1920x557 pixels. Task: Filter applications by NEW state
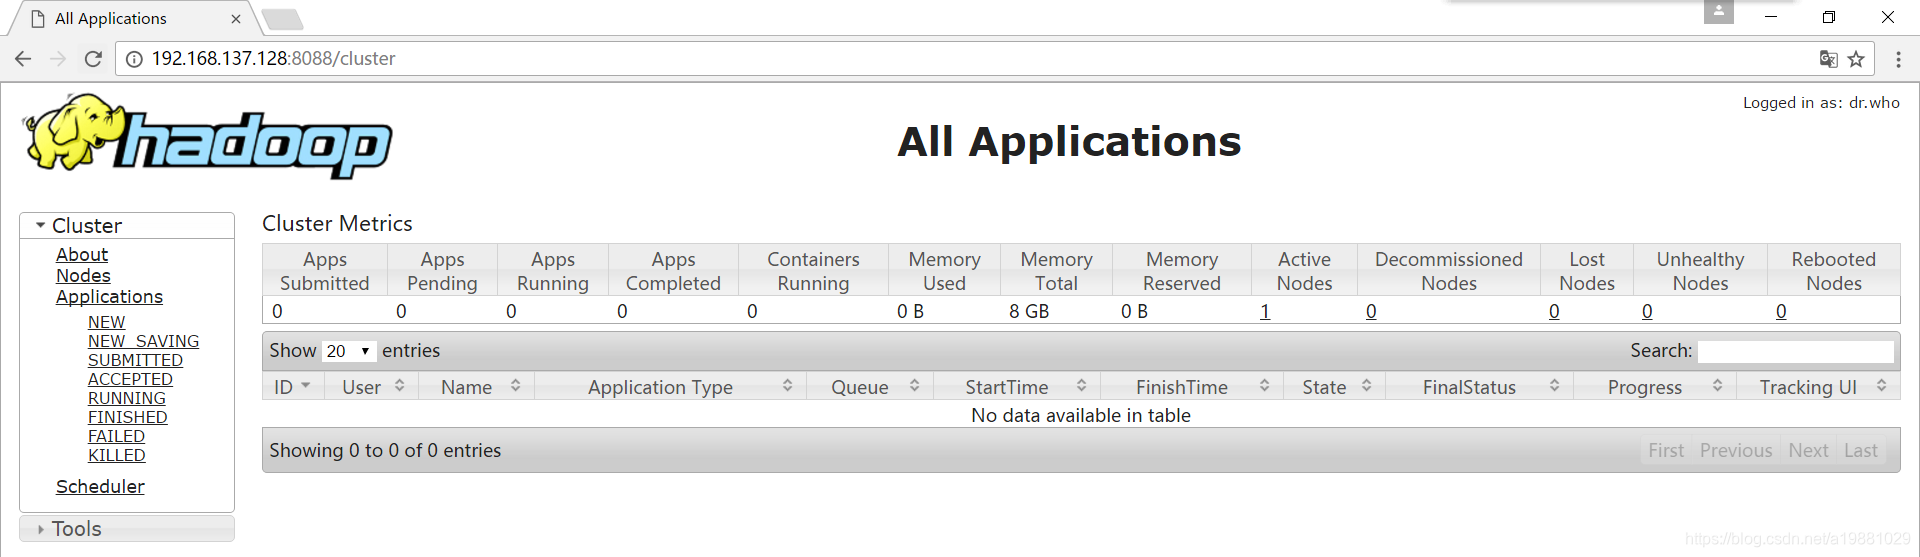(x=106, y=322)
